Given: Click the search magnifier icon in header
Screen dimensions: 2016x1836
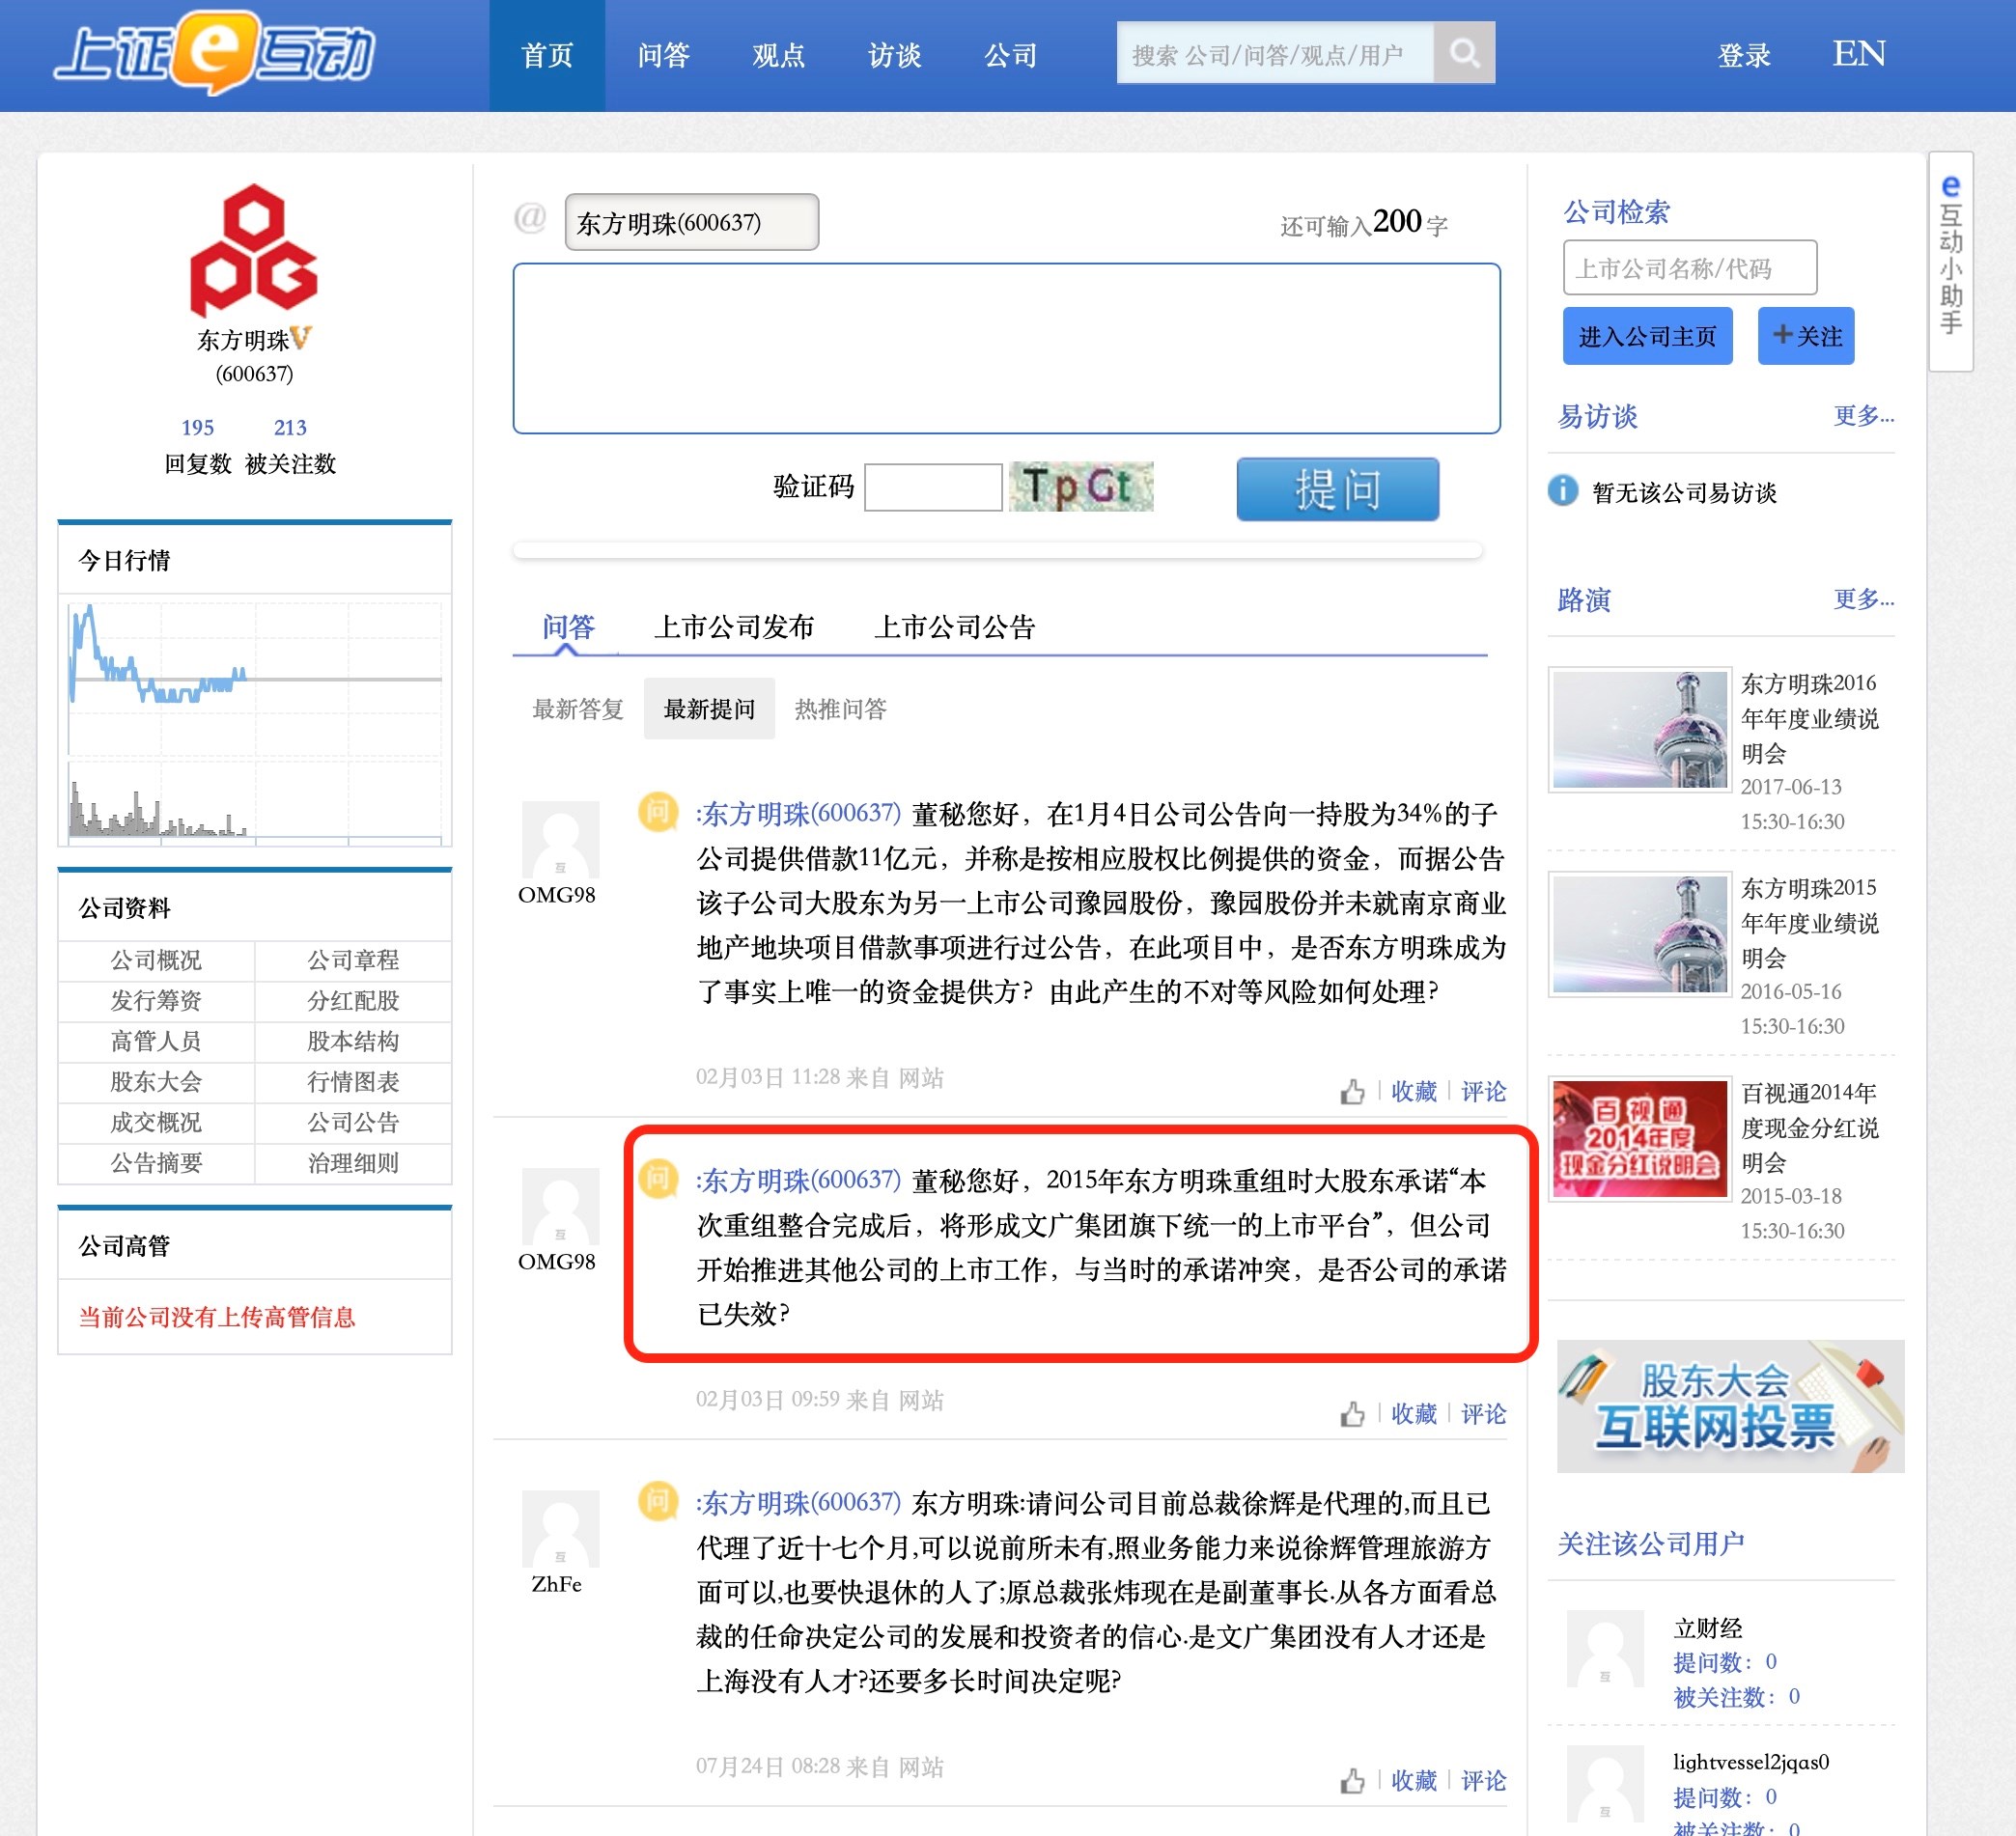Looking at the screenshot, I should click(x=1464, y=53).
